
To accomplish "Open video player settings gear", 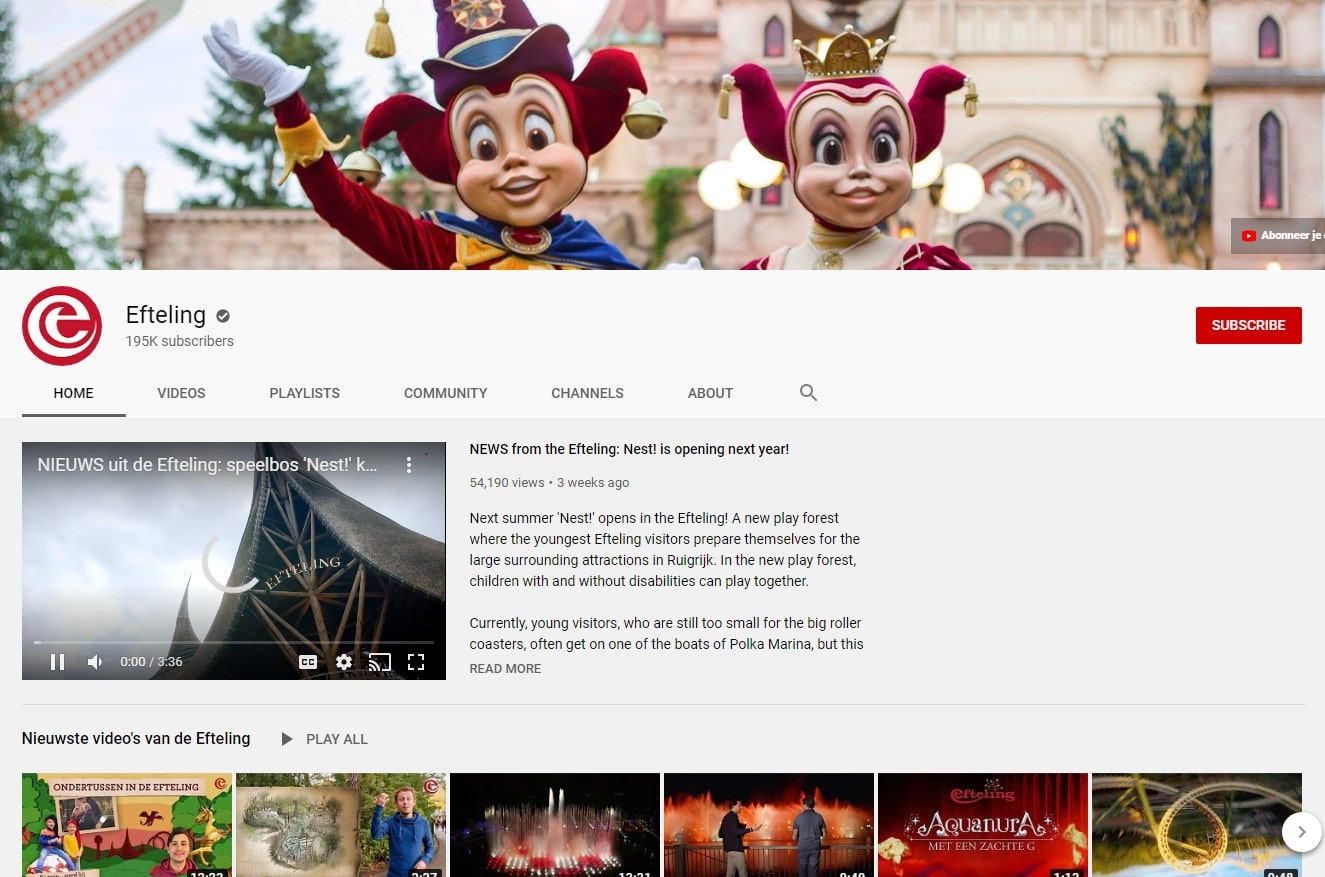I will tap(344, 662).
